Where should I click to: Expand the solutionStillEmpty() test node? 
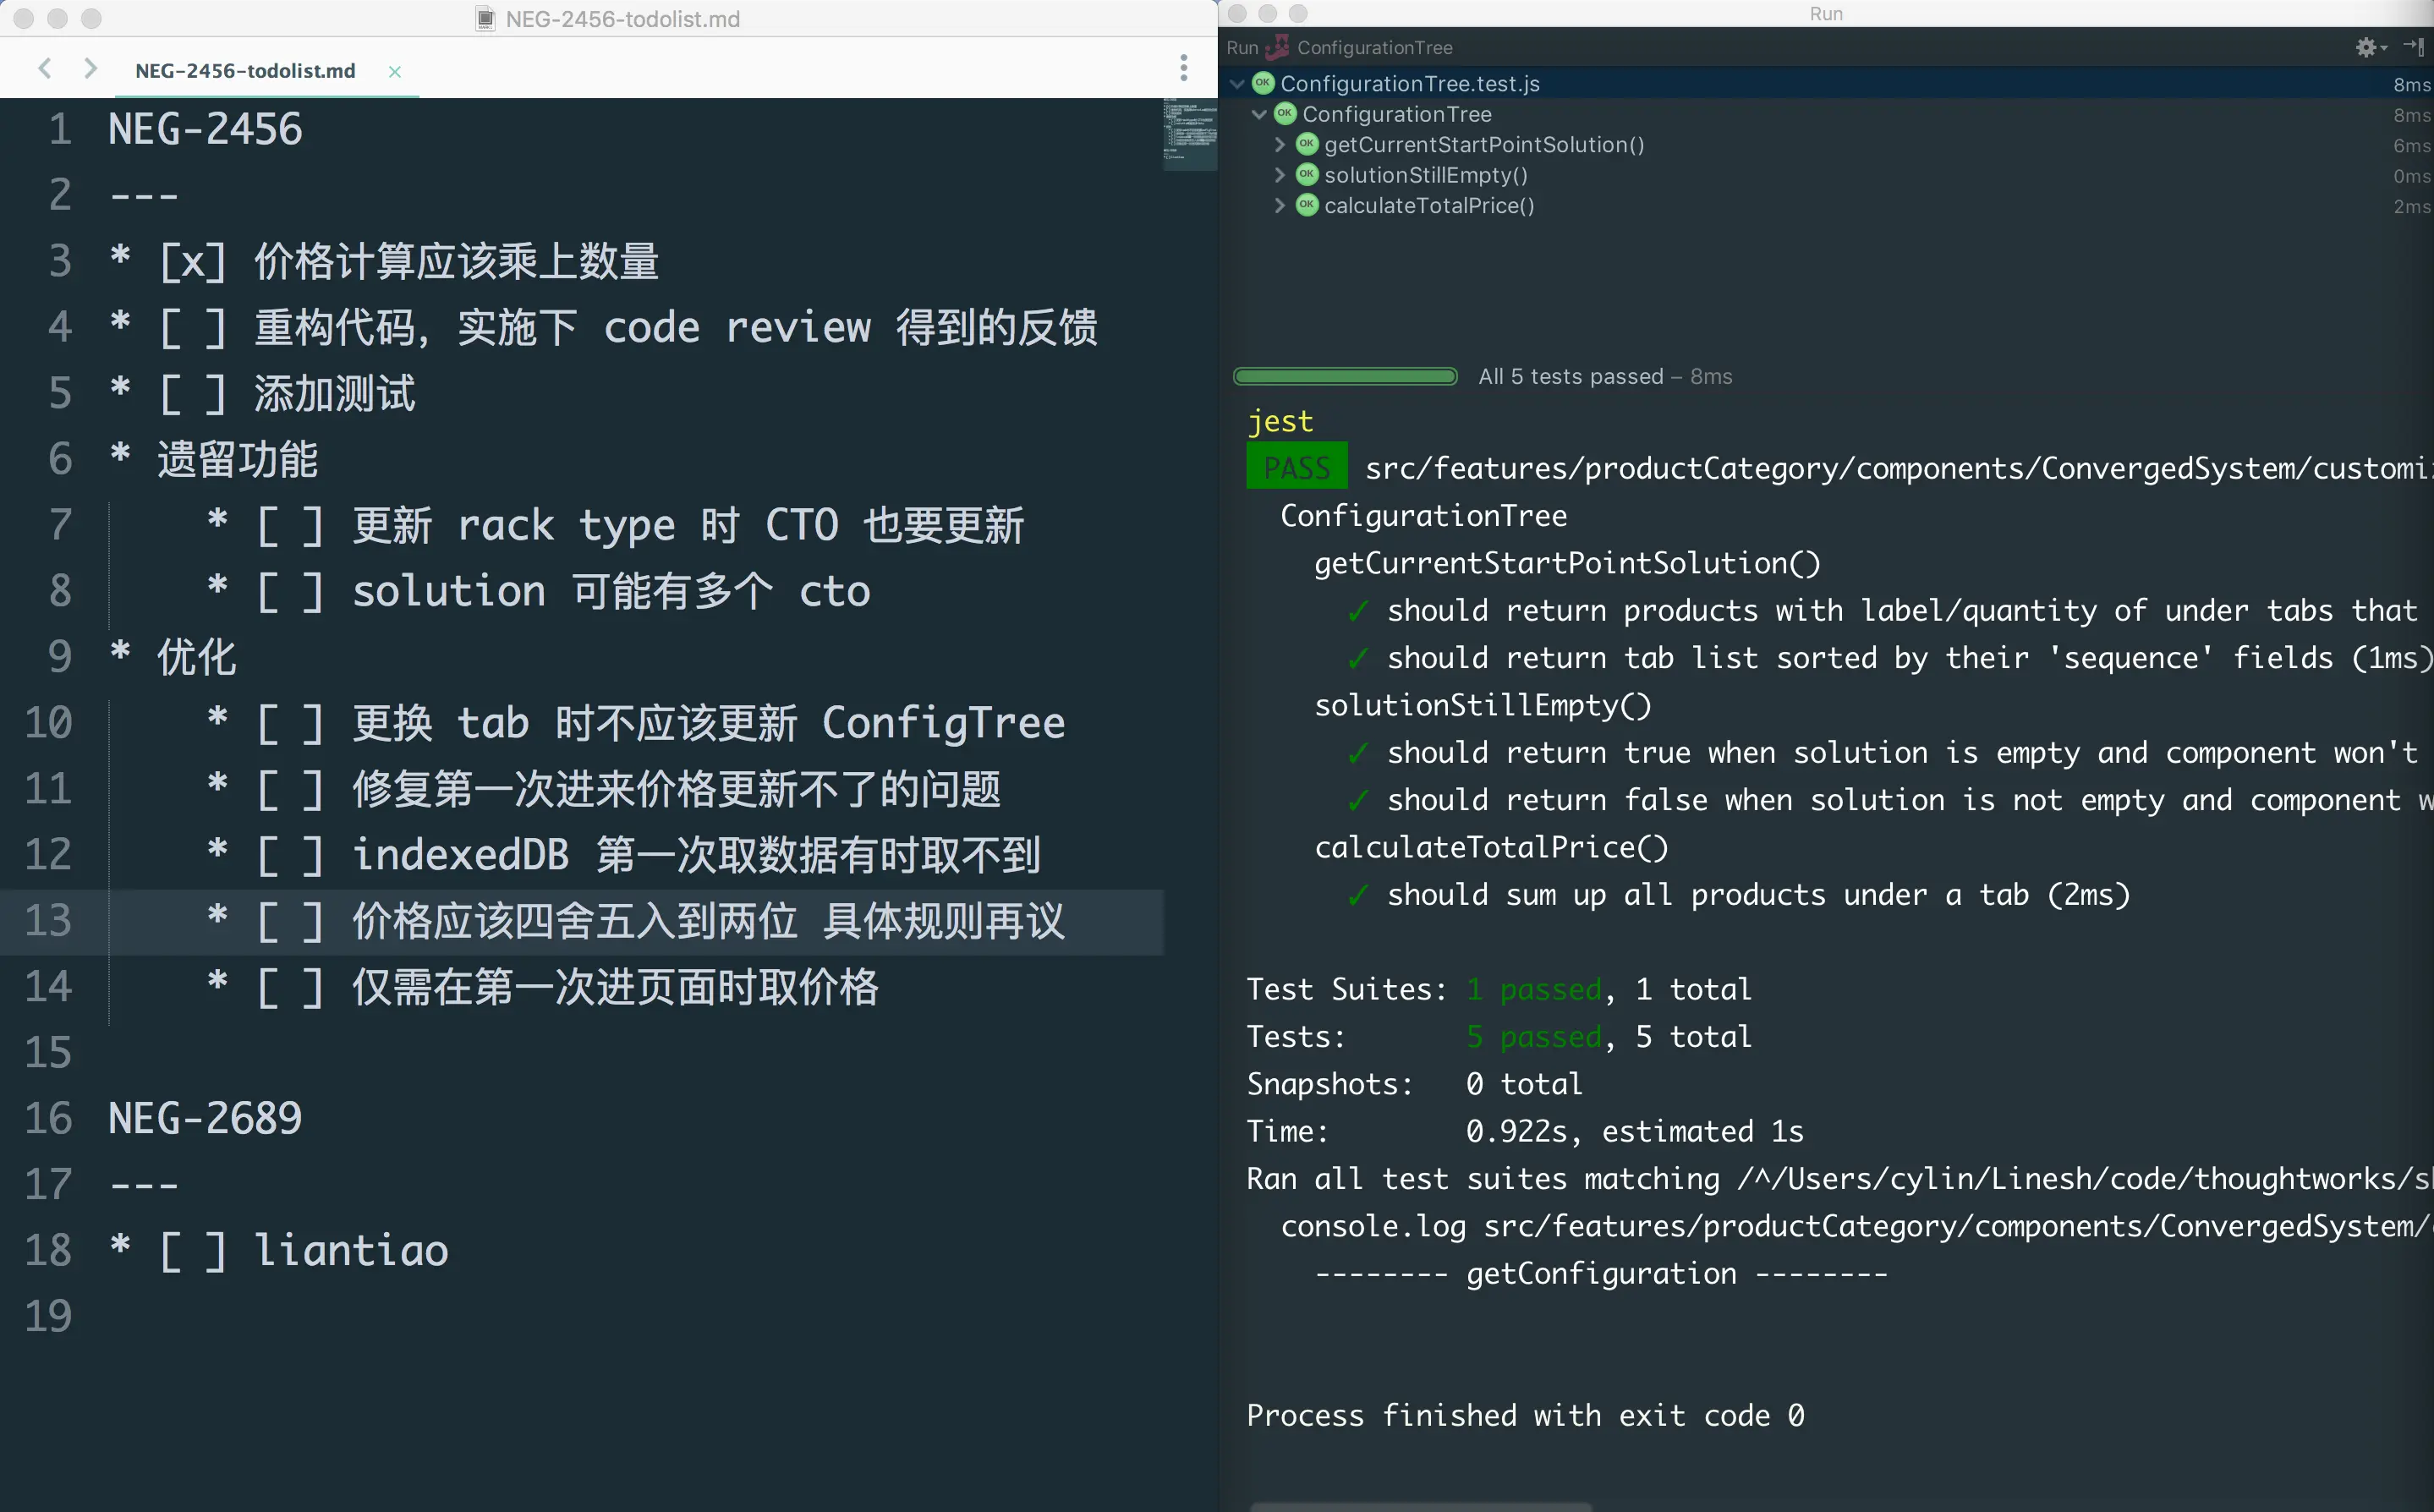tap(1280, 175)
